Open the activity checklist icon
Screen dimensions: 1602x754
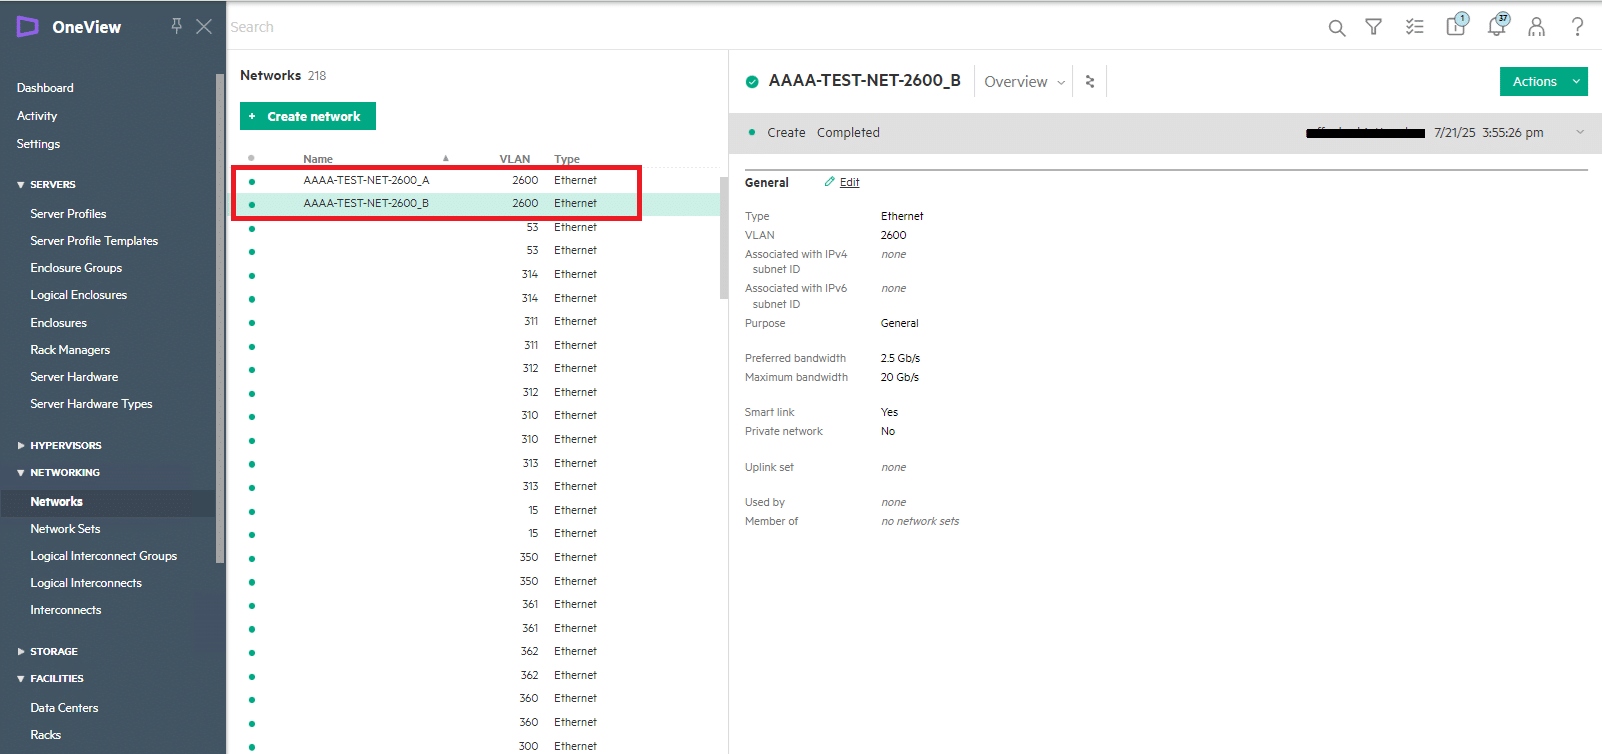pos(1414,27)
